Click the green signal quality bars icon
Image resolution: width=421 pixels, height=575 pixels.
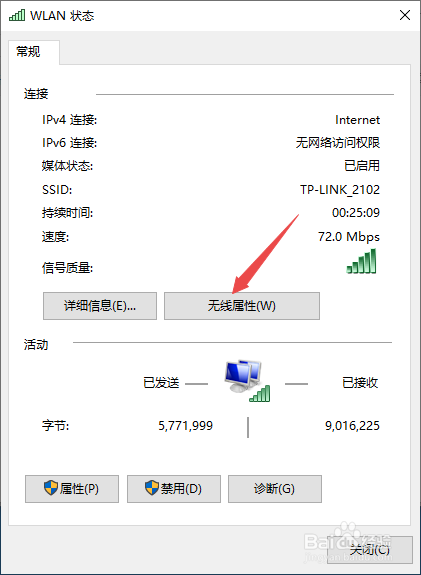pyautogui.click(x=361, y=261)
